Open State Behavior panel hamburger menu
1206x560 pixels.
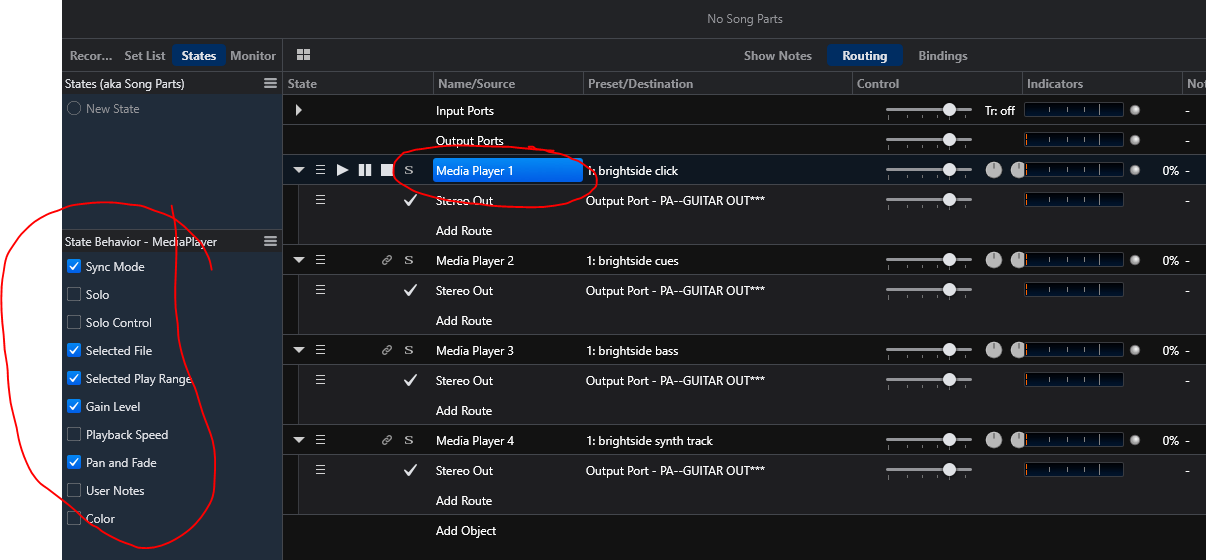270,242
